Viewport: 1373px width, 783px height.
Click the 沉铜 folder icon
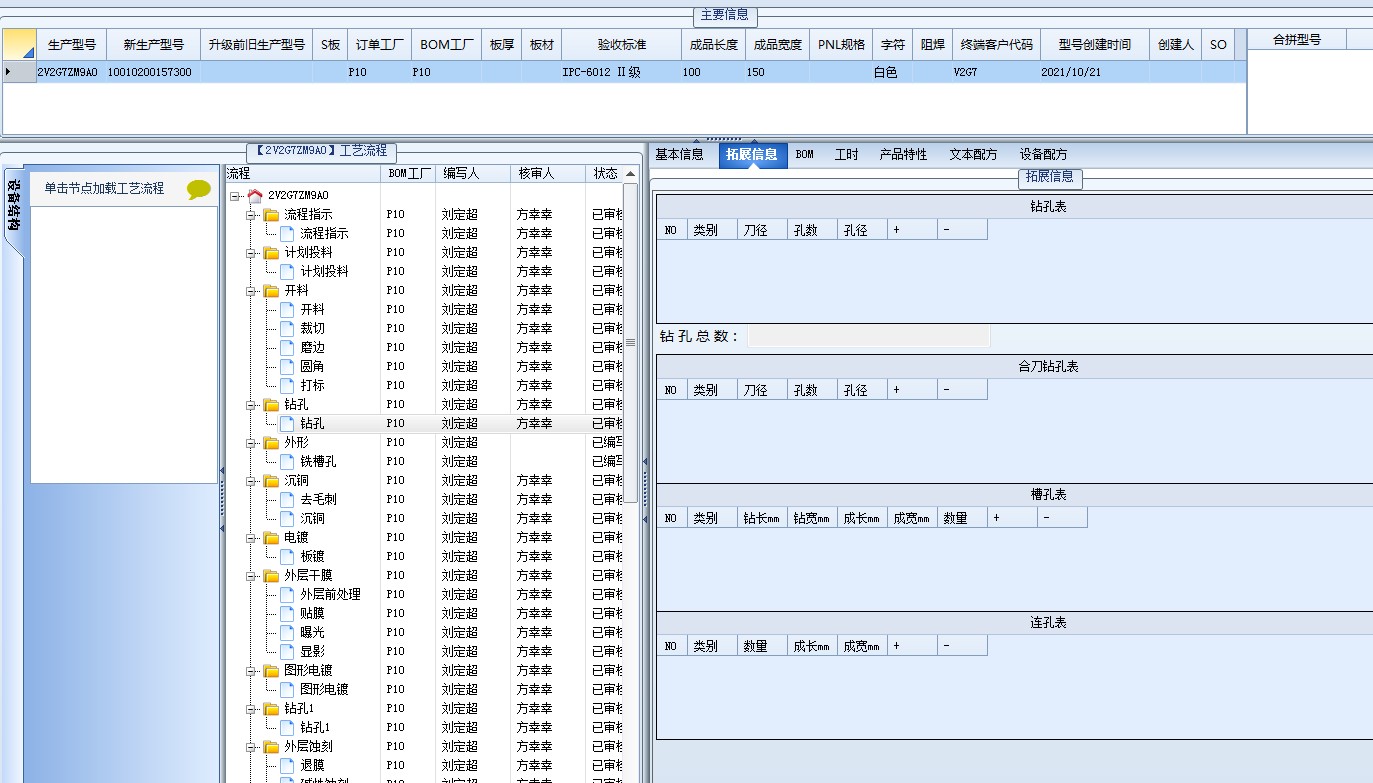coord(271,480)
